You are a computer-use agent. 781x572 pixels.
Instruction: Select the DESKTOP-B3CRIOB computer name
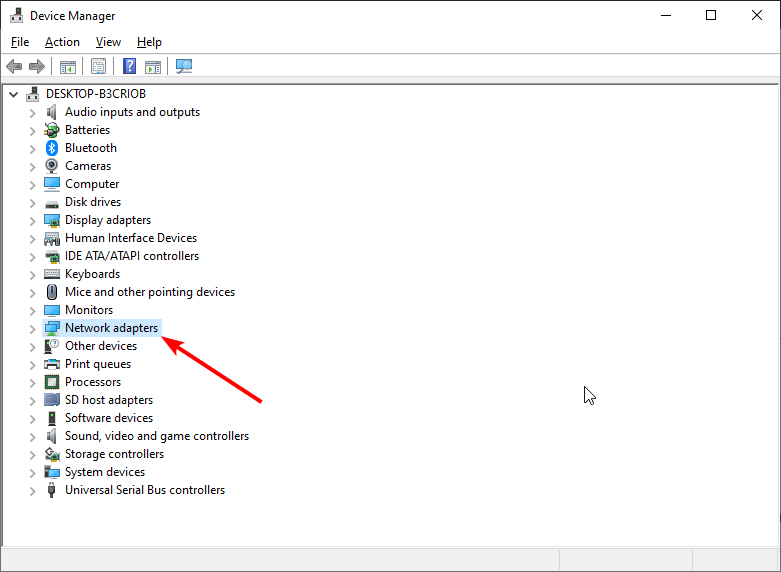(96, 94)
